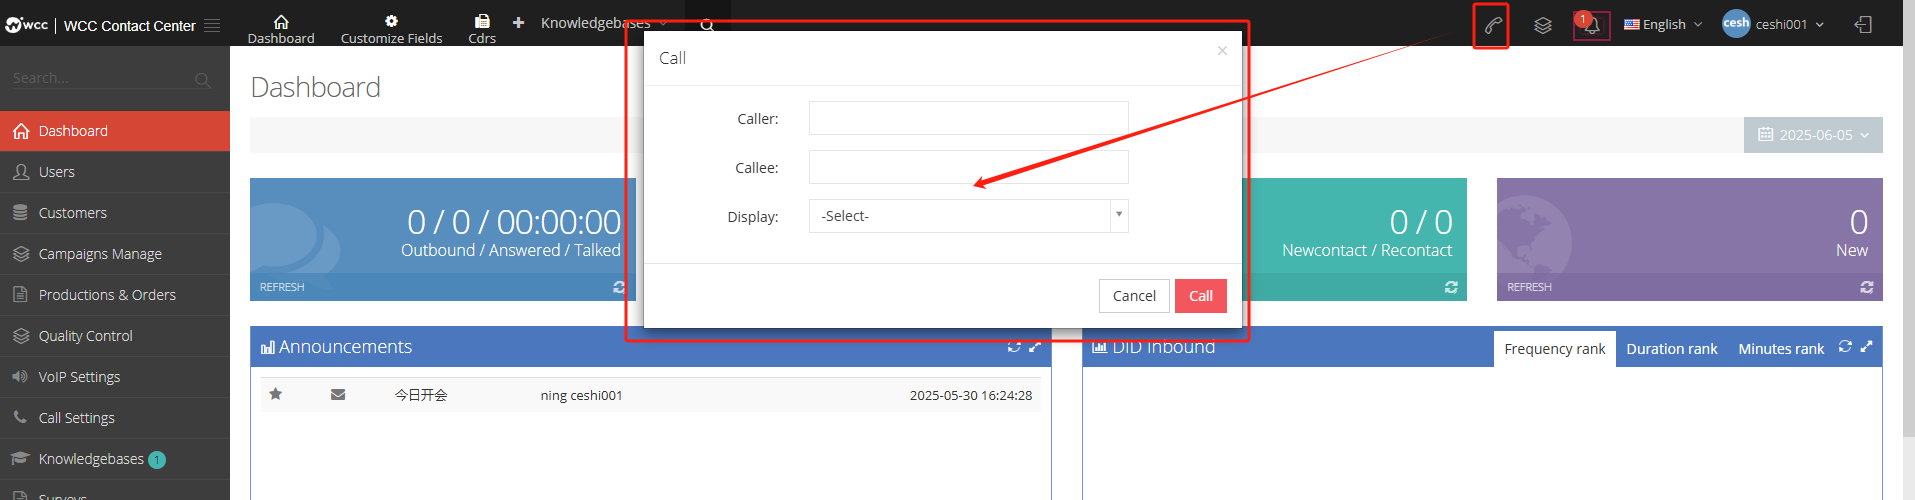Open the 2025-06-05 date picker

click(1813, 135)
